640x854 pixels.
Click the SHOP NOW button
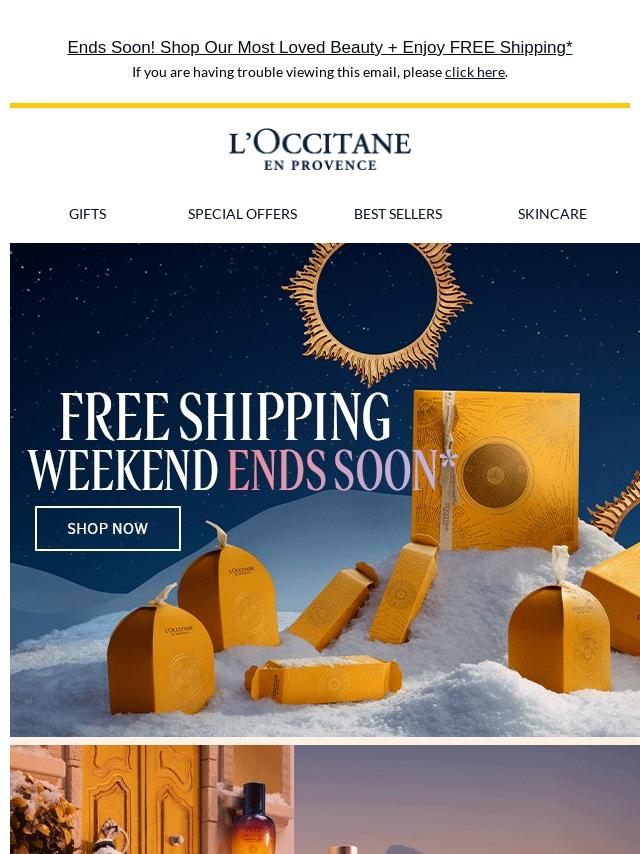point(108,528)
